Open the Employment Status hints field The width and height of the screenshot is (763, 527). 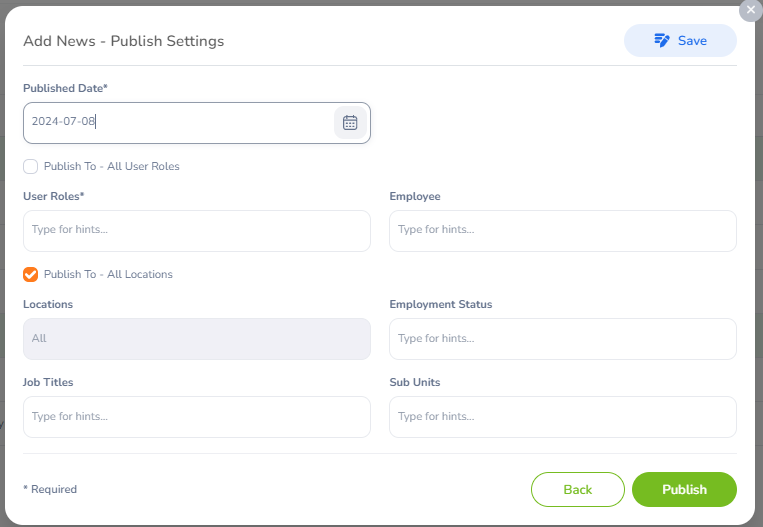click(x=562, y=339)
